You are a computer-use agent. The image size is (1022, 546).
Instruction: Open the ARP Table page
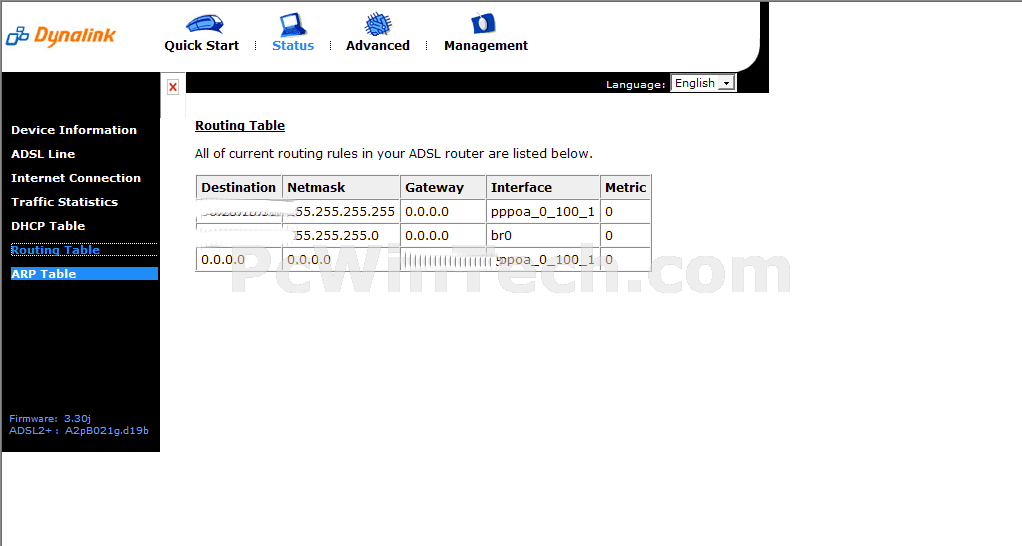point(44,274)
